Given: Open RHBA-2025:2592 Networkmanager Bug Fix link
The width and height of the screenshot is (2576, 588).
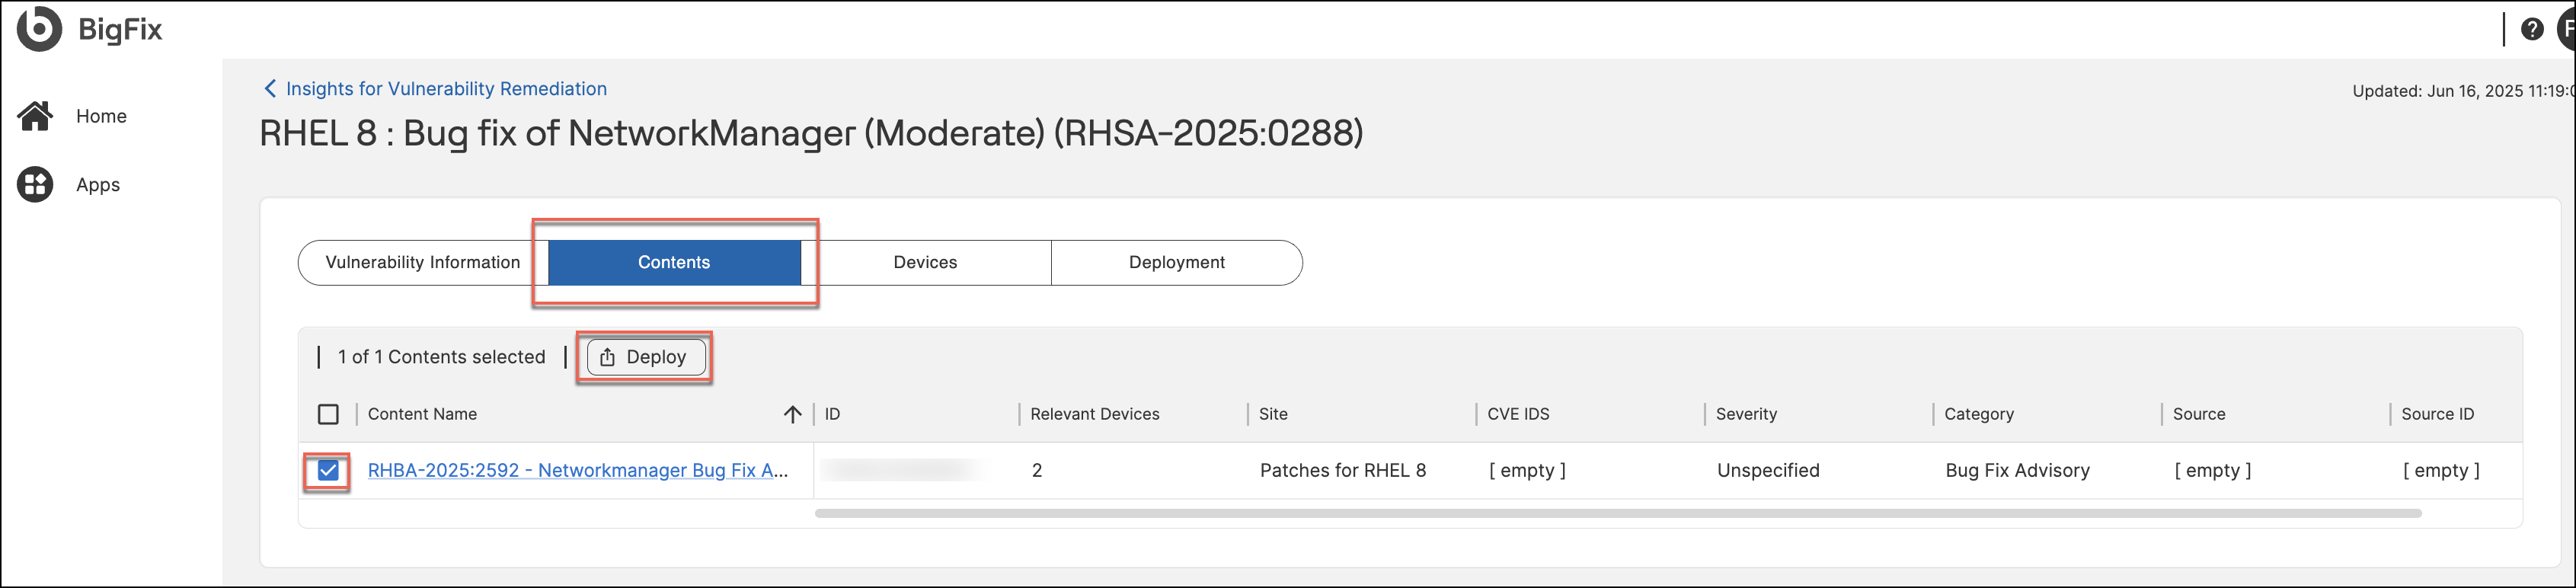Looking at the screenshot, I should tap(578, 470).
